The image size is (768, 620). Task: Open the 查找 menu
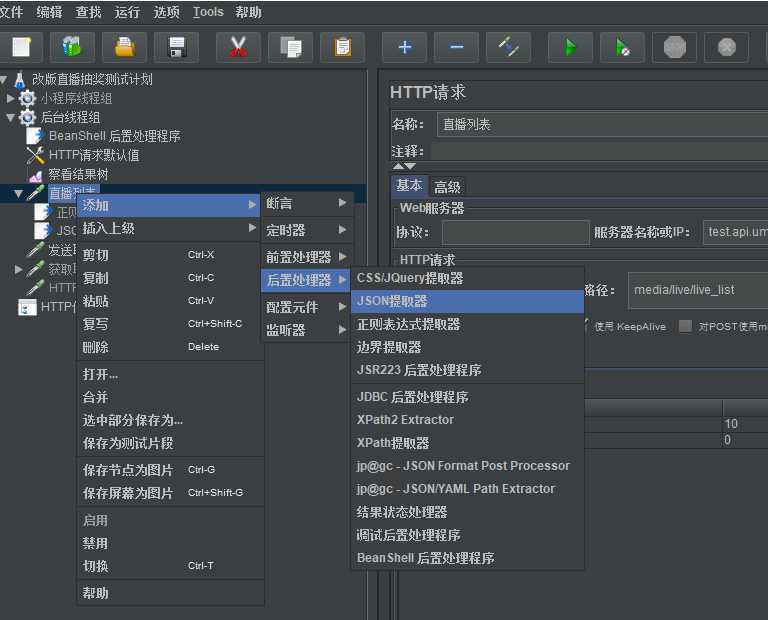pyautogui.click(x=88, y=12)
